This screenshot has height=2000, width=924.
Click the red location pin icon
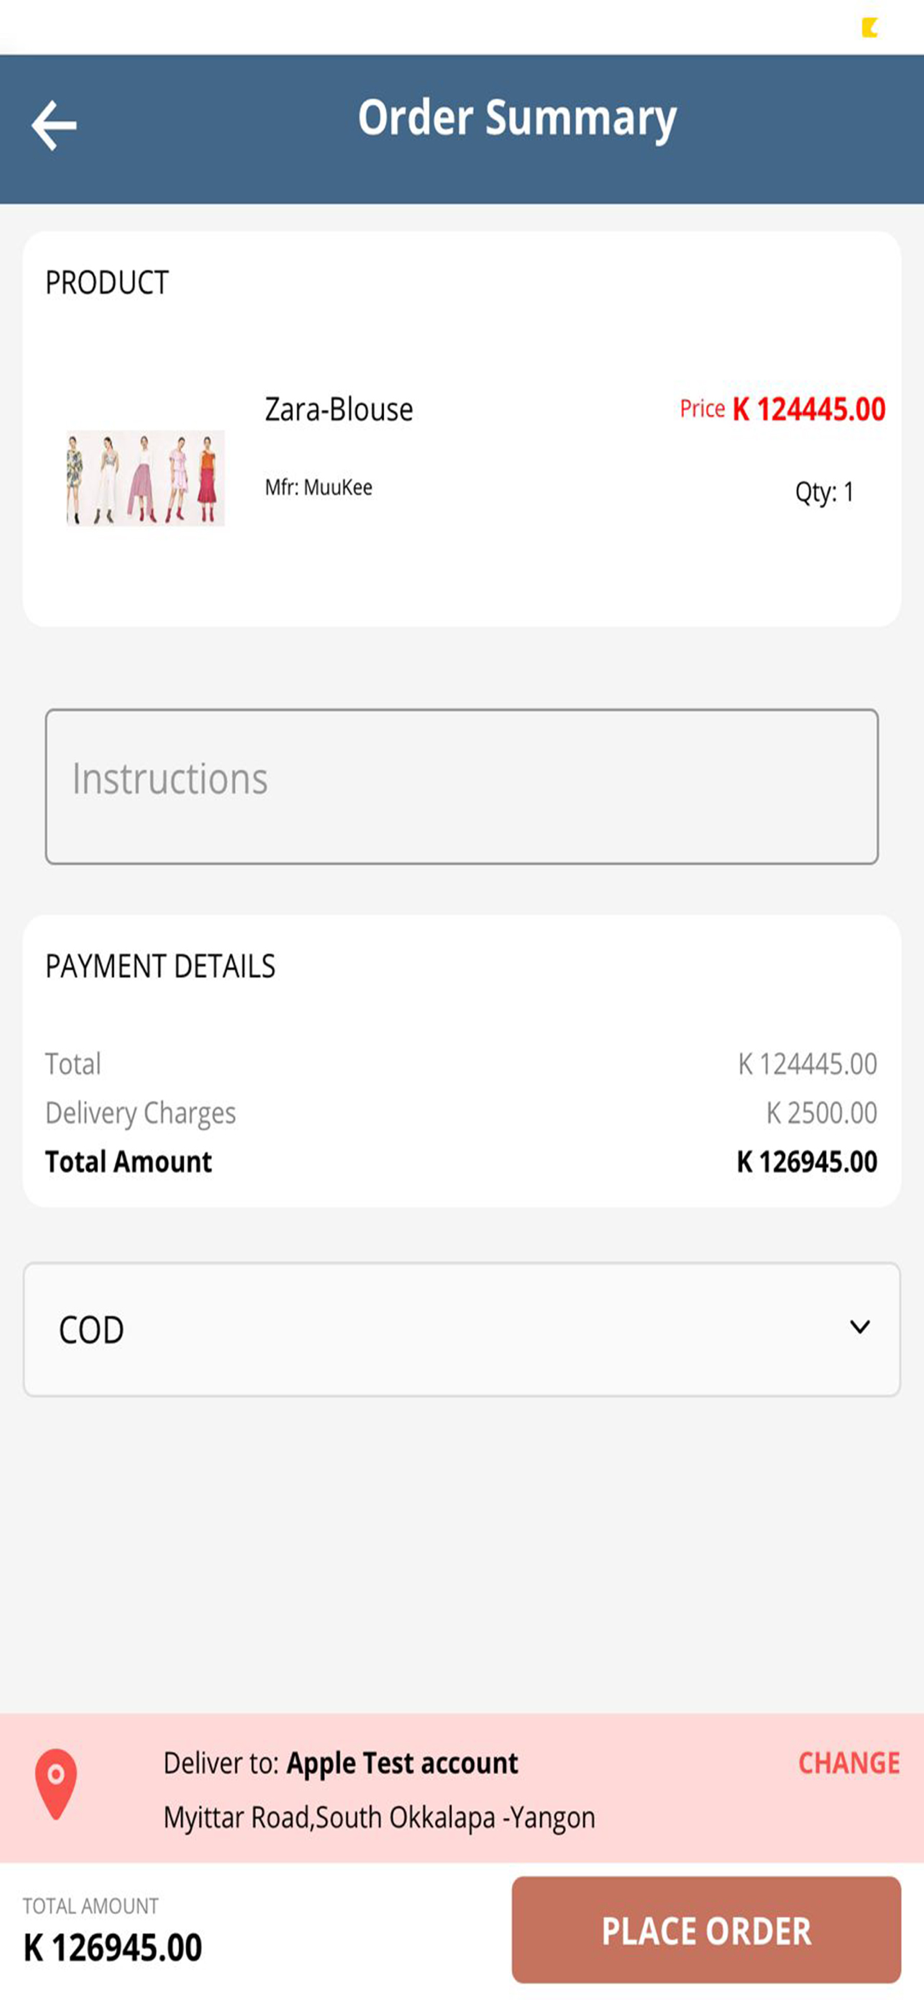pos(56,1783)
